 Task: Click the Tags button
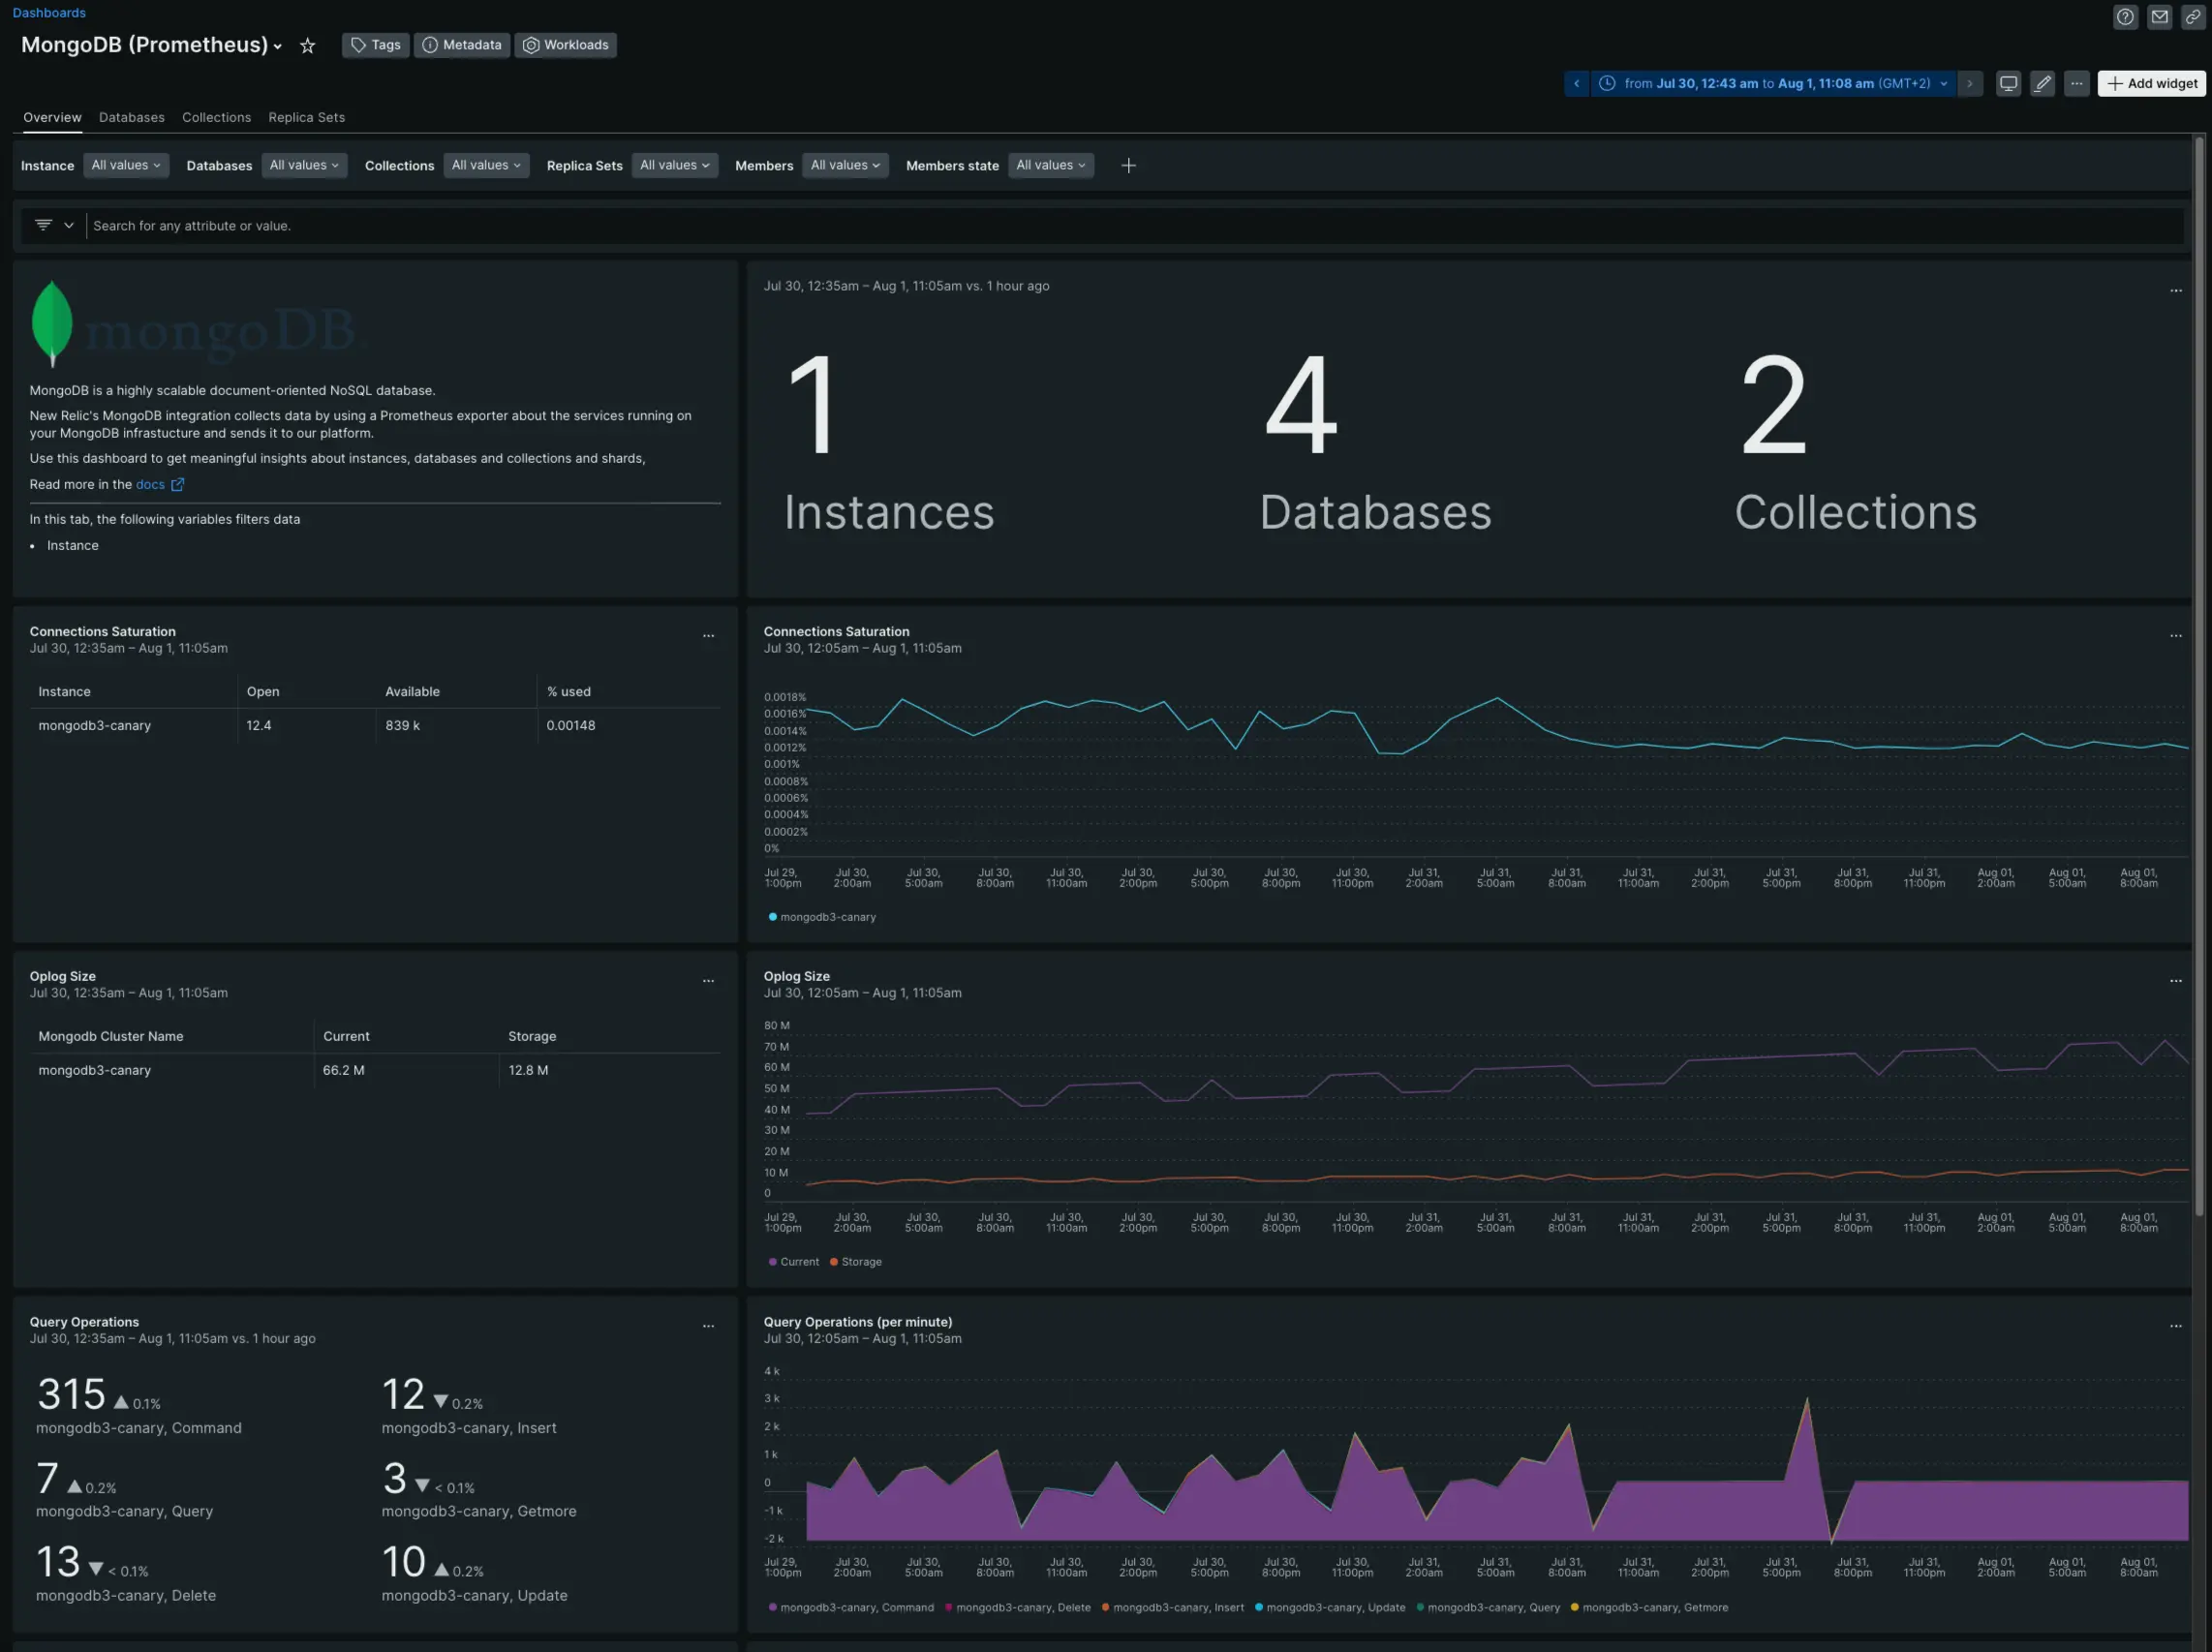(x=375, y=45)
